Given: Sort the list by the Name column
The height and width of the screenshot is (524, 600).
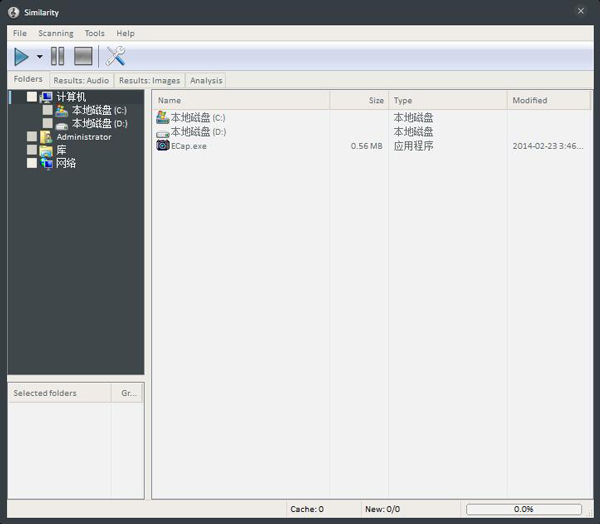Looking at the screenshot, I should 241,100.
